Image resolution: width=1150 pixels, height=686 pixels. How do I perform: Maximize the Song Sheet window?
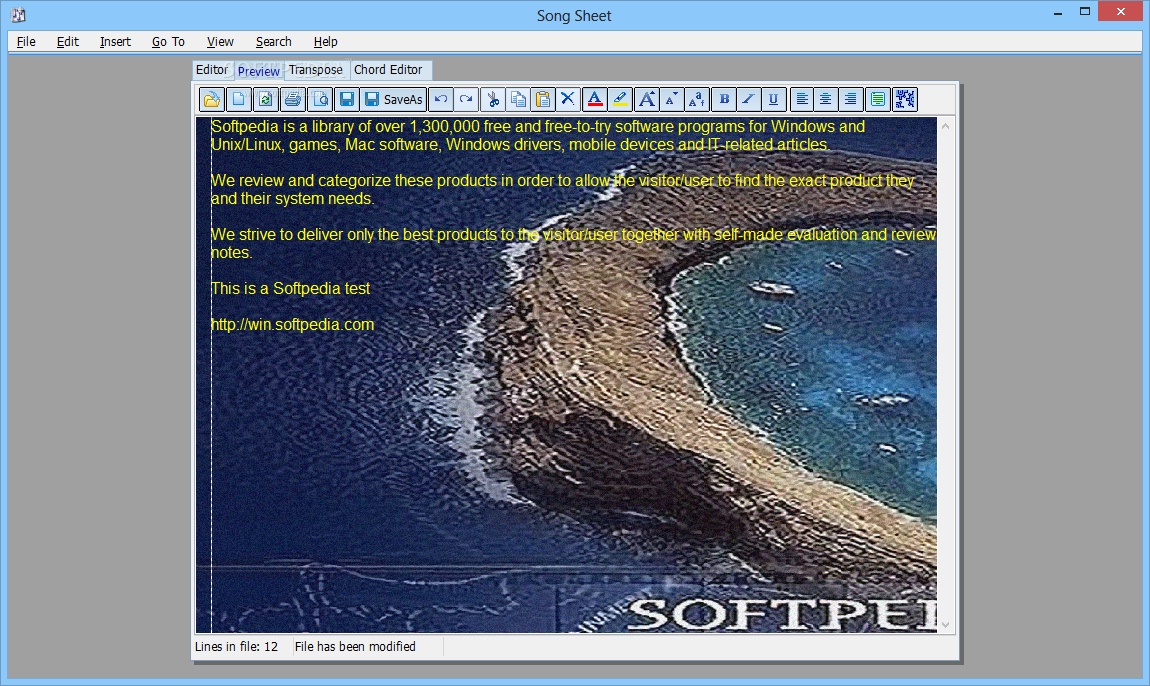(x=1085, y=12)
